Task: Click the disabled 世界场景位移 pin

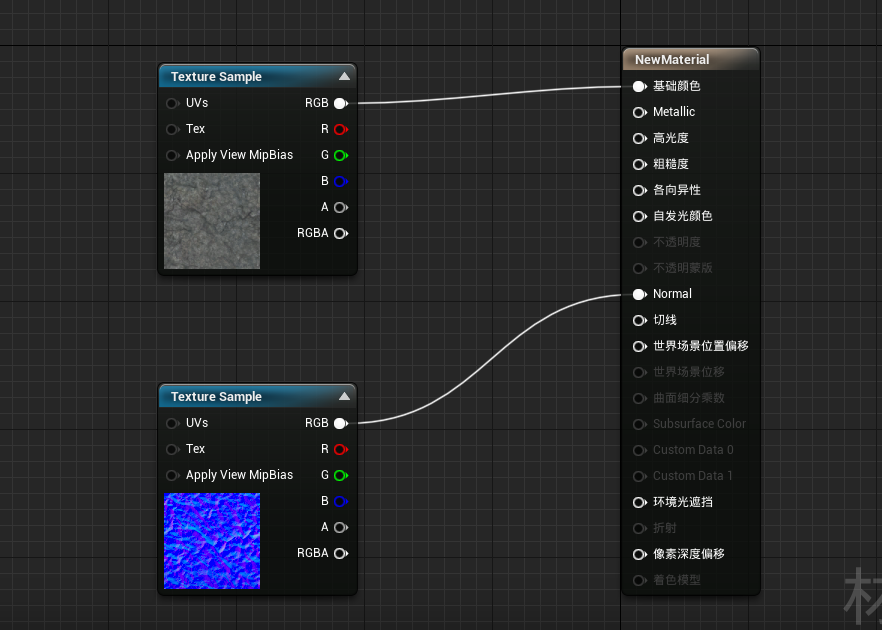Action: [x=640, y=372]
